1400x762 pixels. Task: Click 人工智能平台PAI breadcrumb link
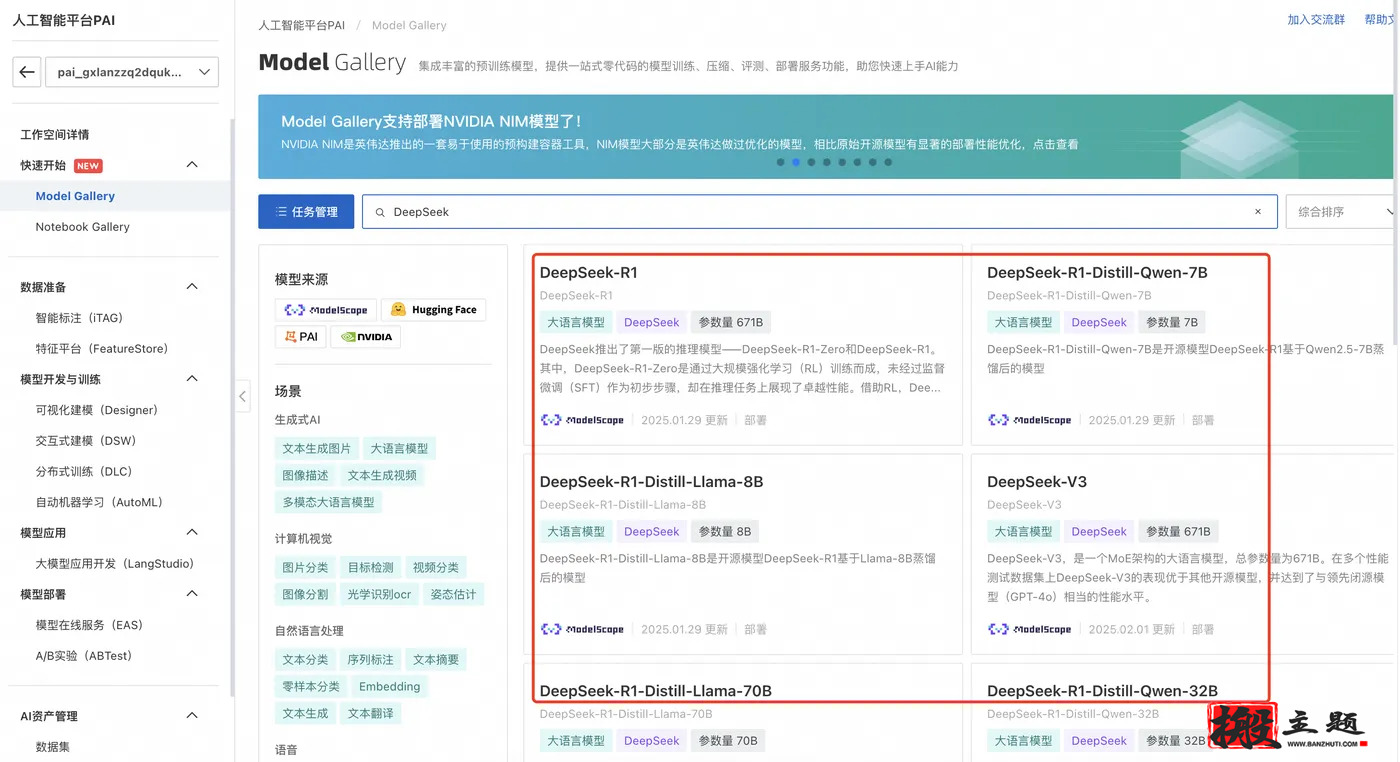tap(301, 25)
